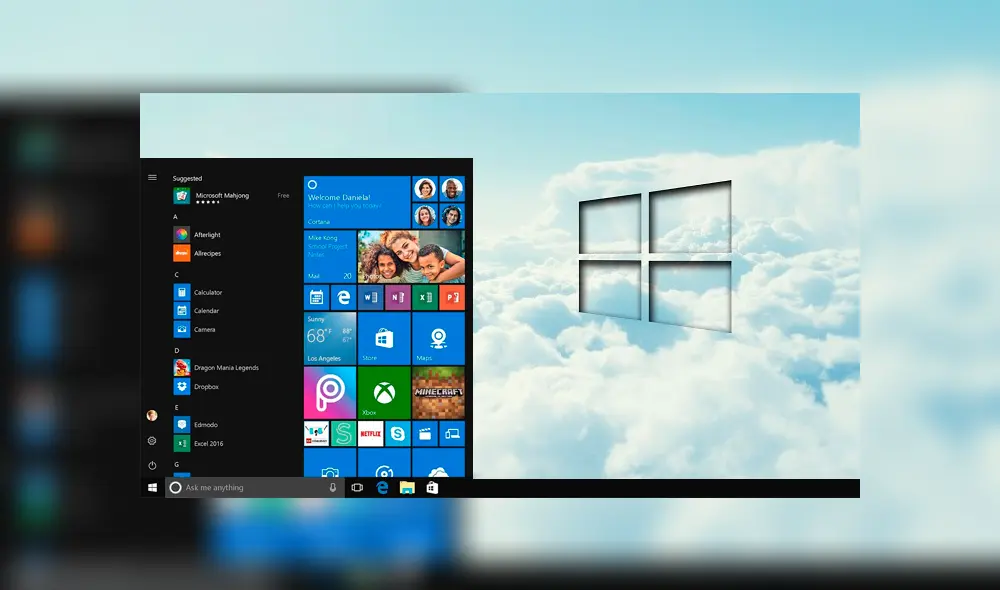Screen dimensions: 1000x590
Task: Start Skype from its tile
Action: click(399, 433)
